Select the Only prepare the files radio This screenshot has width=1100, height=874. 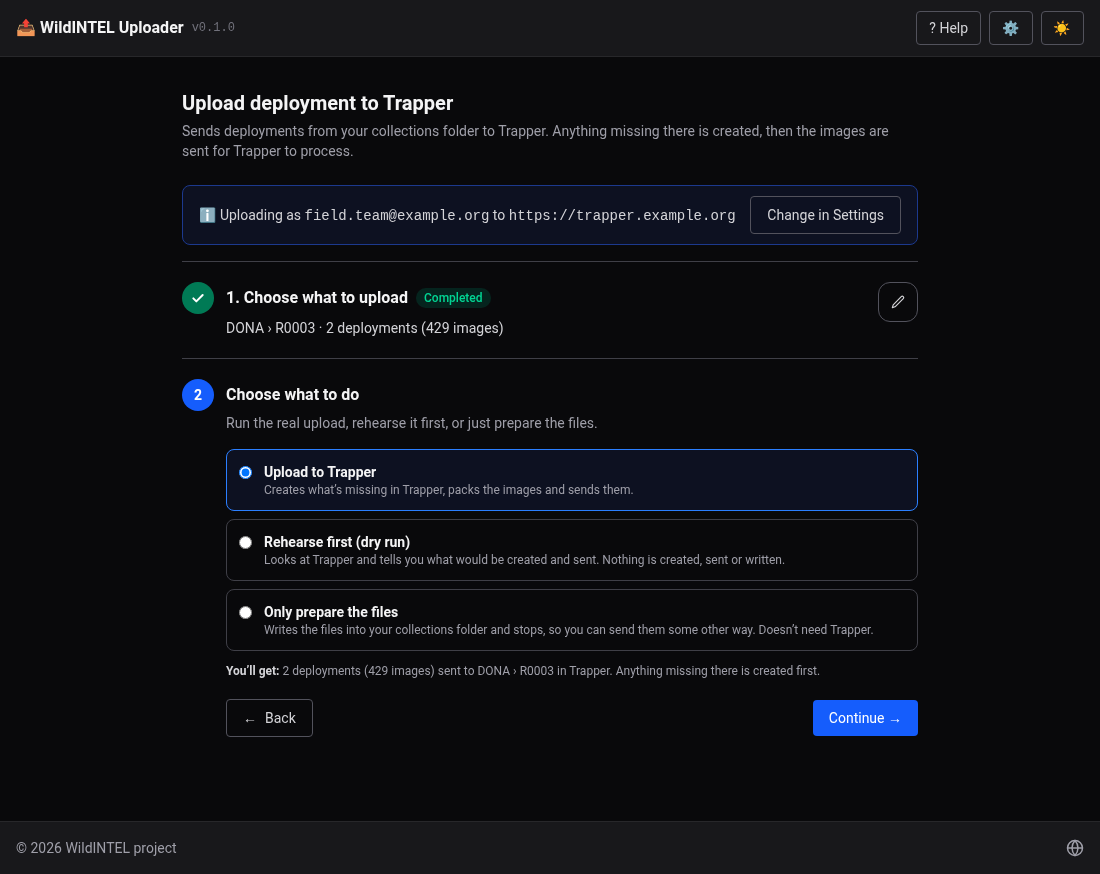pos(245,613)
